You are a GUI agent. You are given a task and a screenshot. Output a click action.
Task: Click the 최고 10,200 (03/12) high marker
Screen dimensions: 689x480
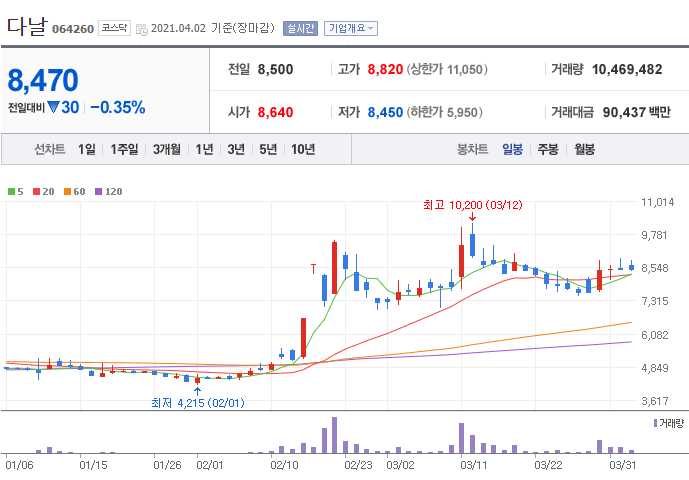tap(473, 205)
